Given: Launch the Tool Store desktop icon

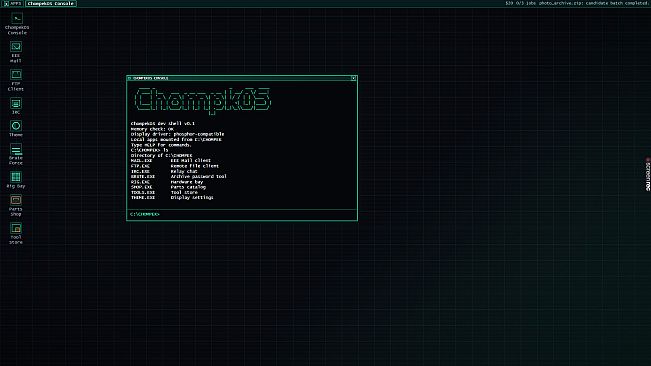Looking at the screenshot, I should pos(16,234).
